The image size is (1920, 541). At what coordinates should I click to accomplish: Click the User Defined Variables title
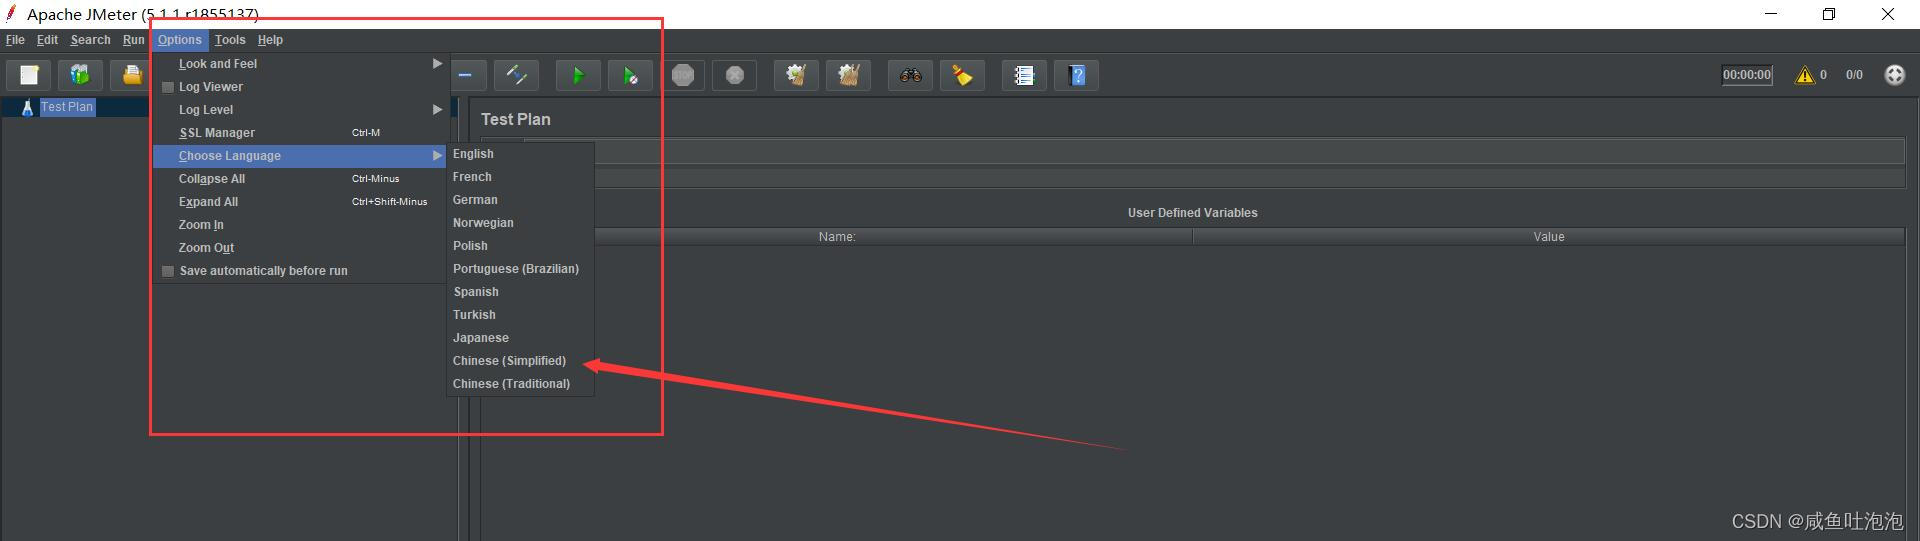(1193, 213)
